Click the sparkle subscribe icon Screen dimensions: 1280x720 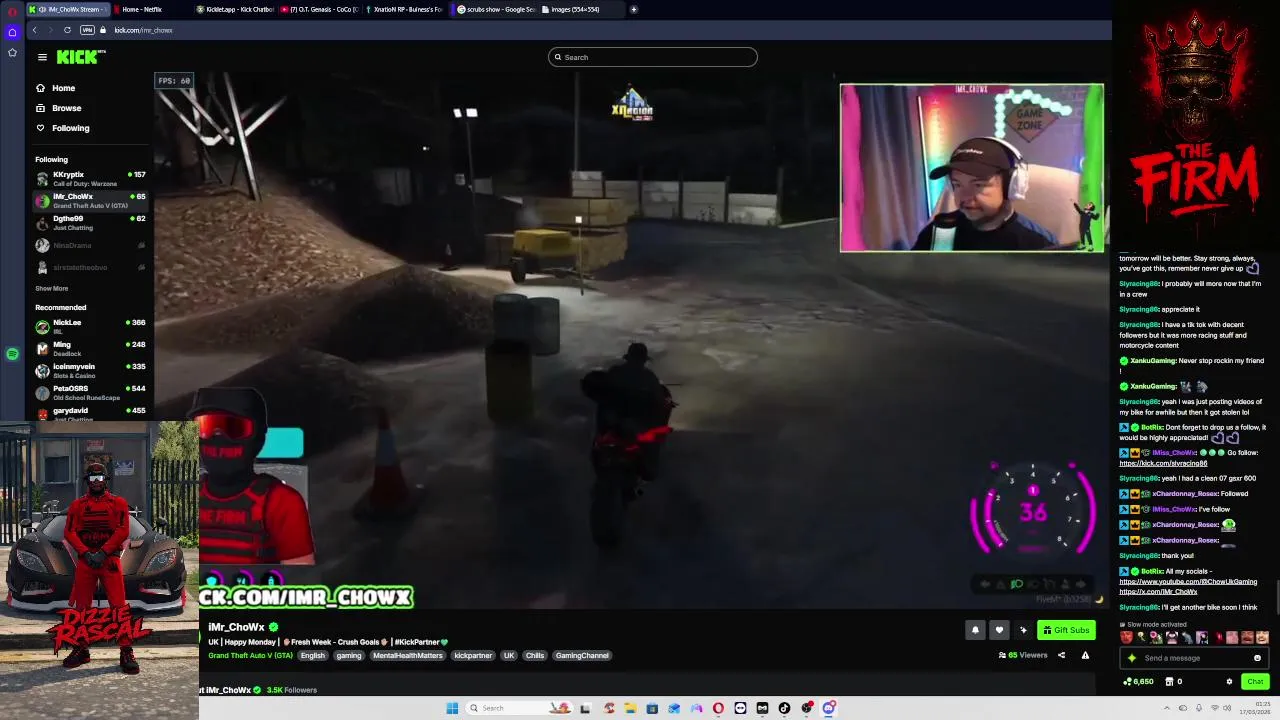(x=1023, y=630)
